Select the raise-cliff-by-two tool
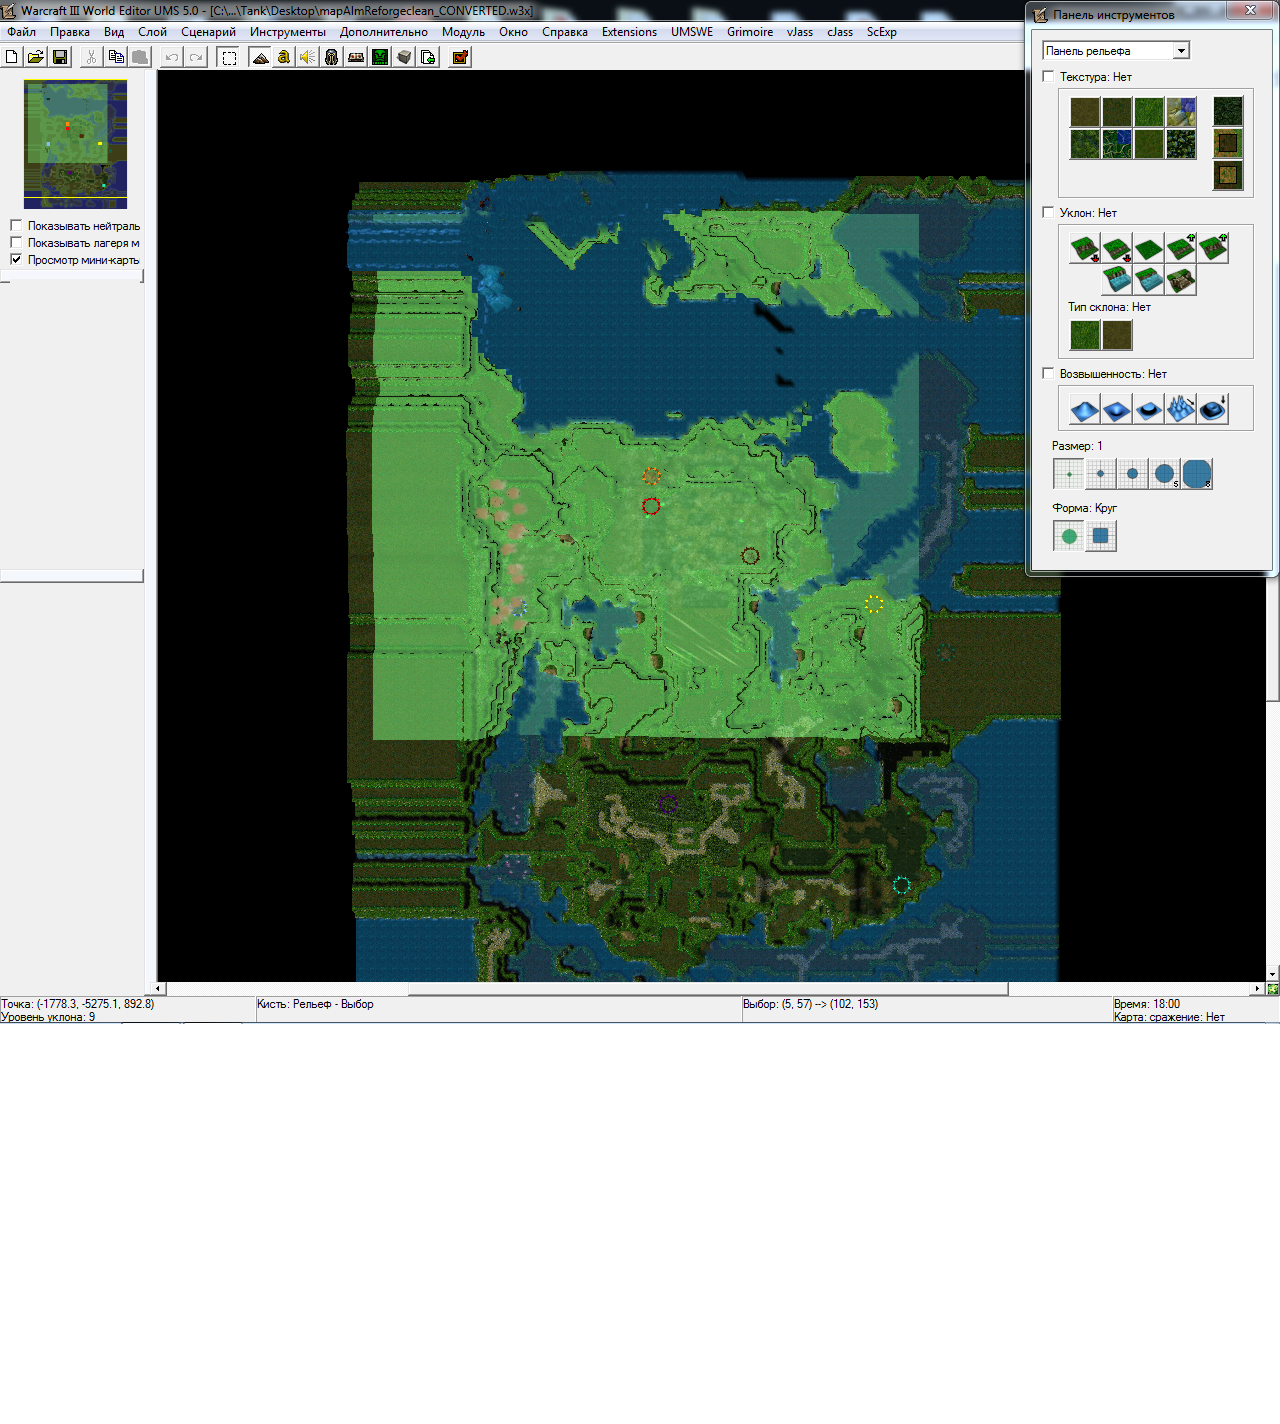 click(x=1213, y=248)
